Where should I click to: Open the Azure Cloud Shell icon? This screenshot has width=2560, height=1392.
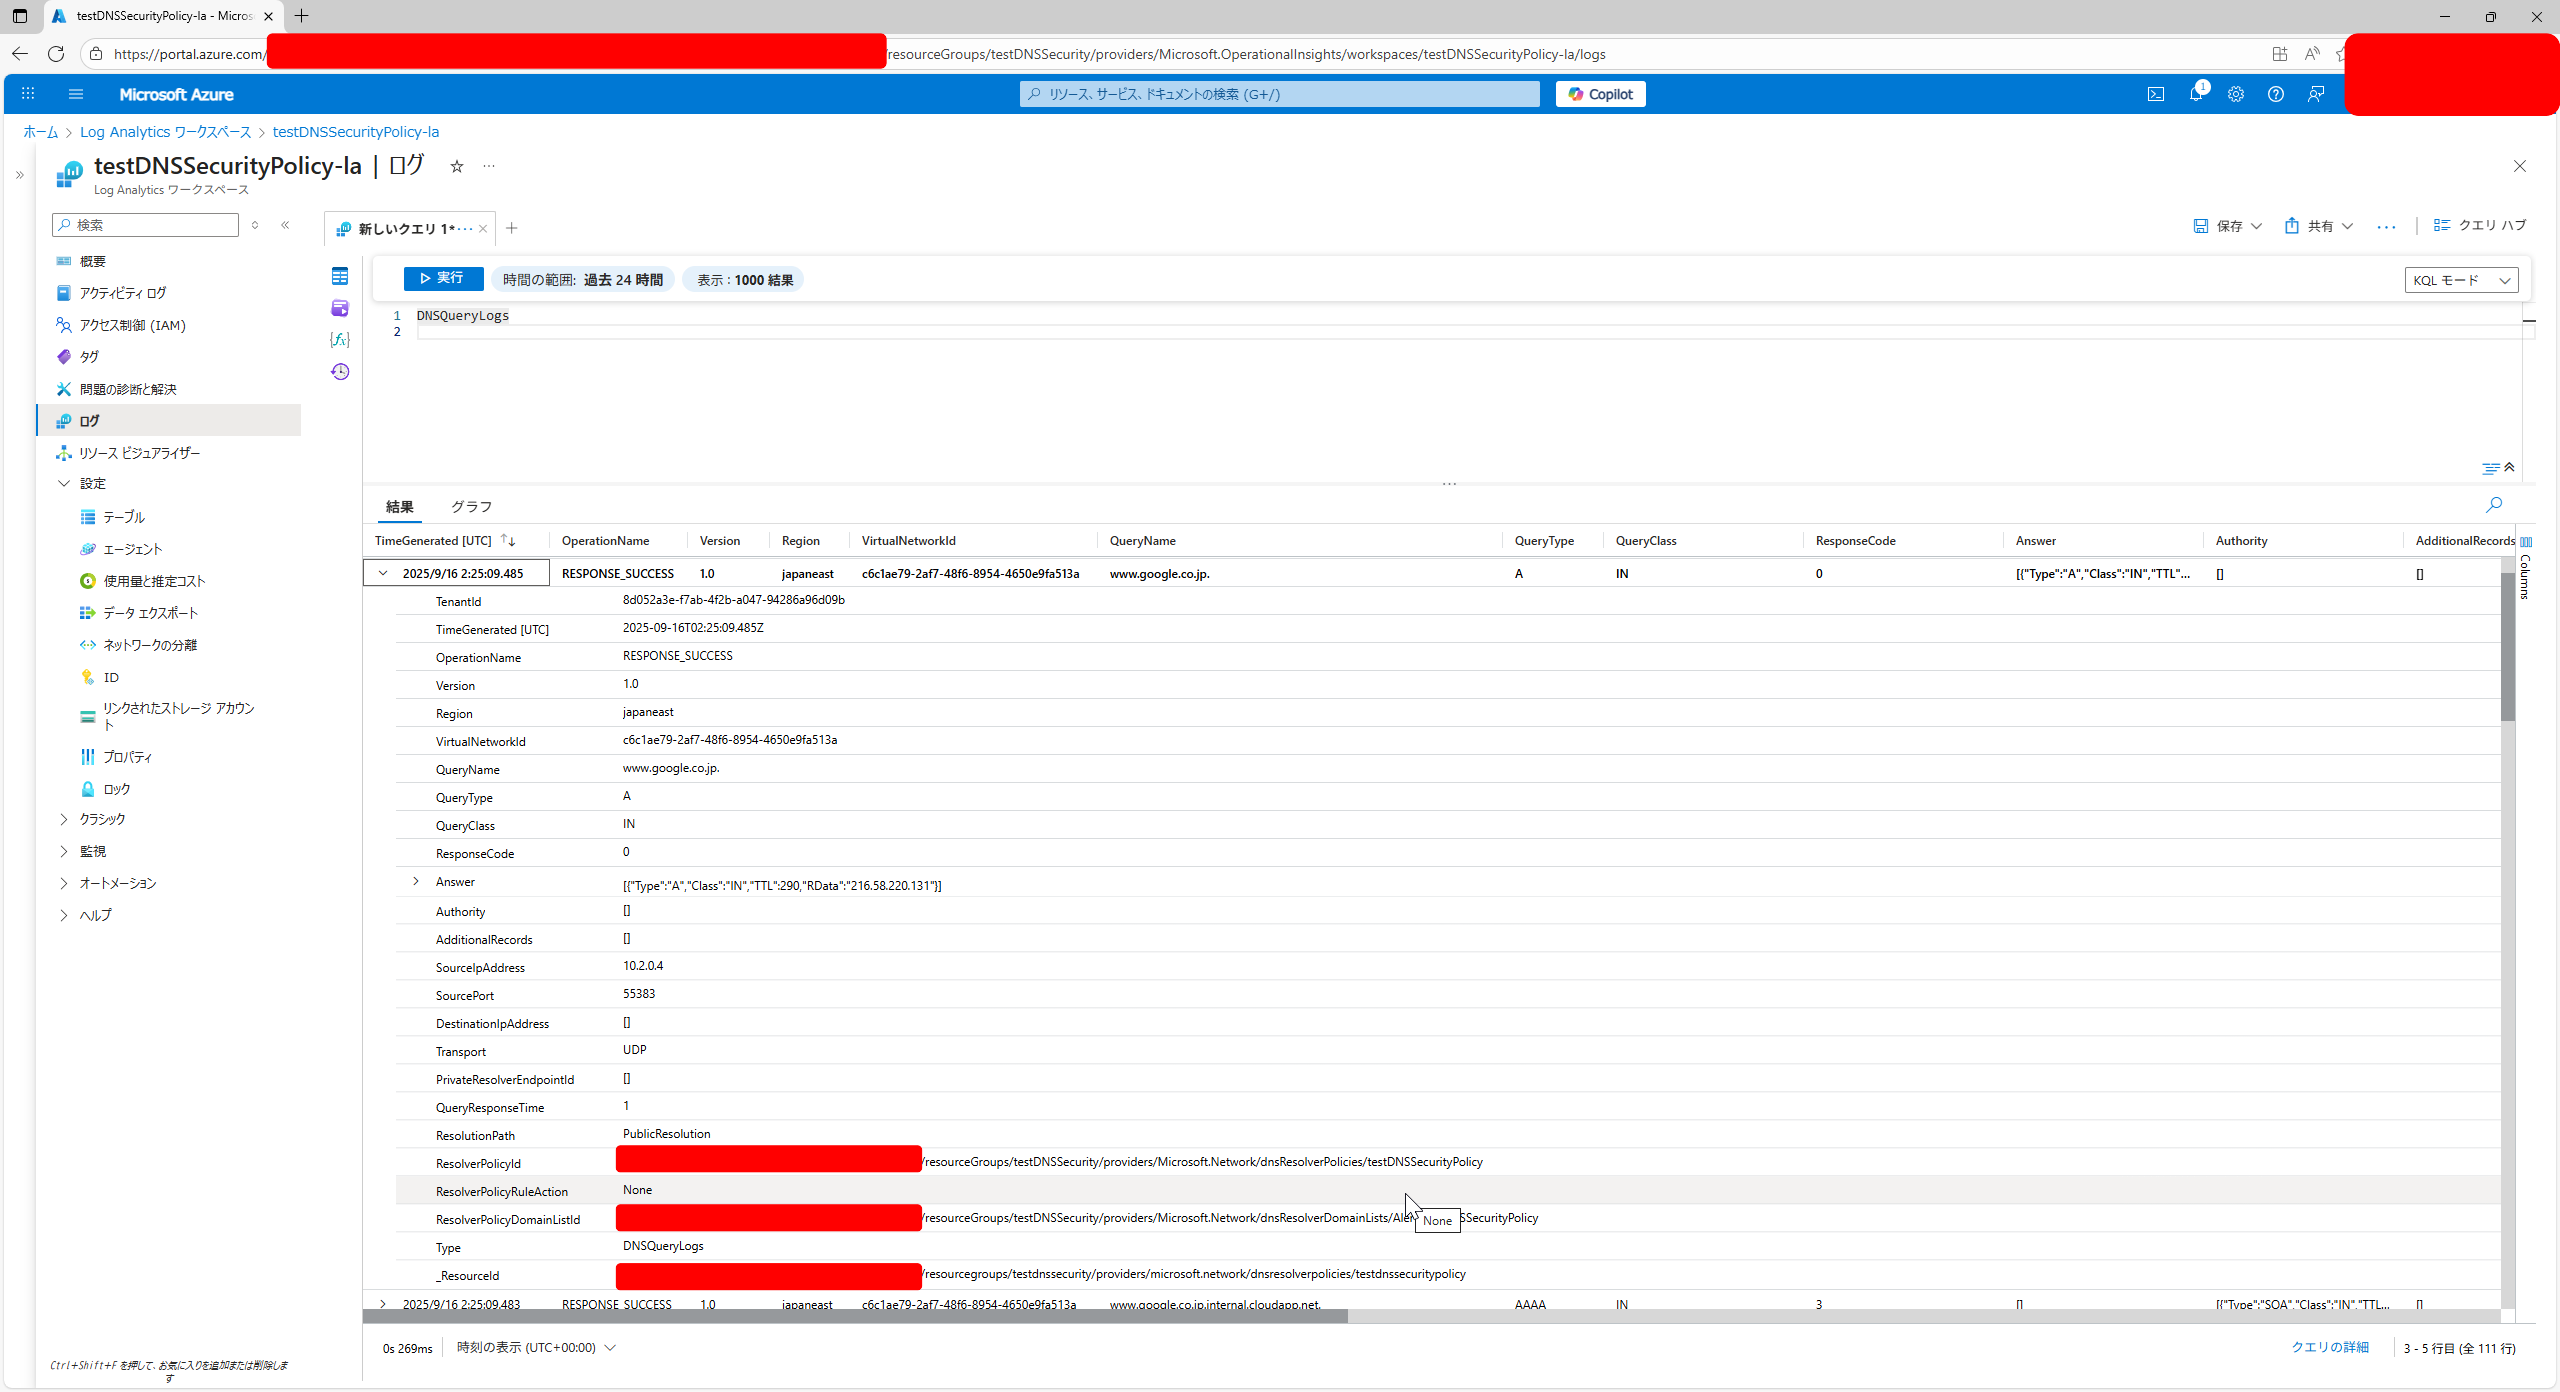click(x=2155, y=94)
